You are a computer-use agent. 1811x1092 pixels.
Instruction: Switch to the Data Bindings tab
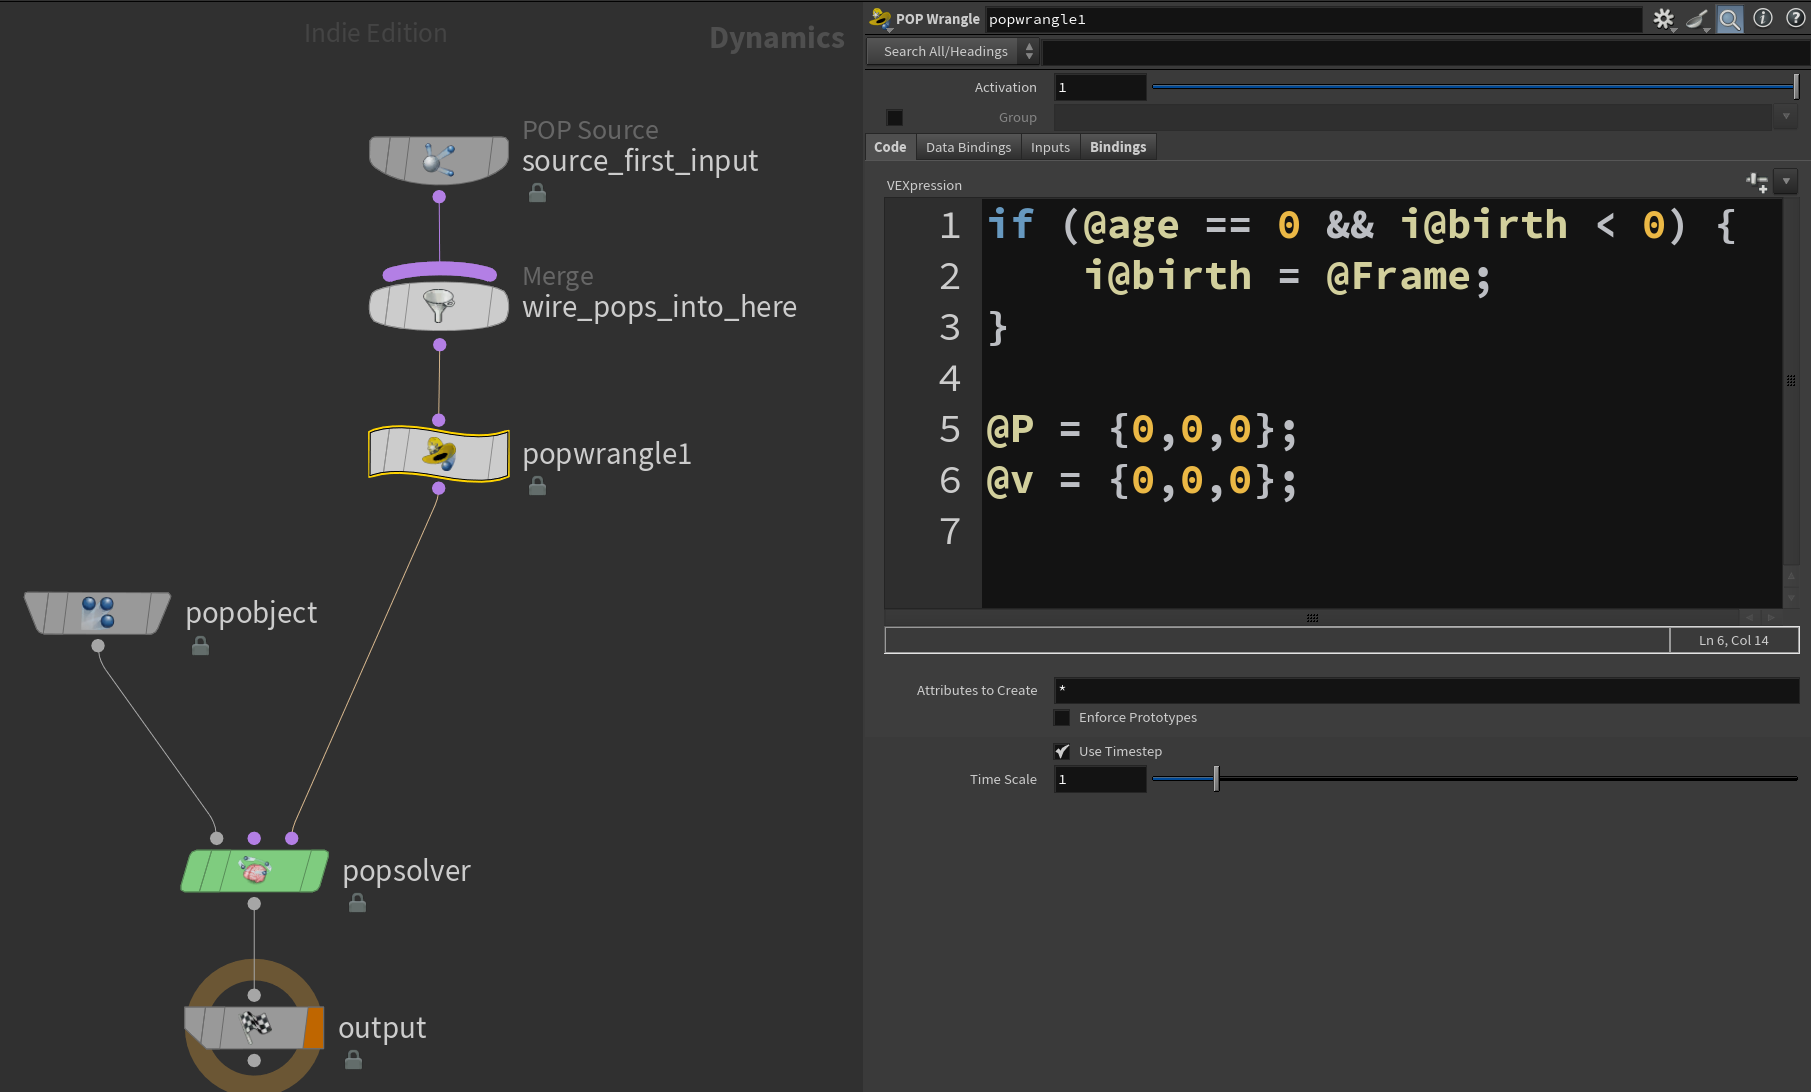[x=967, y=147]
